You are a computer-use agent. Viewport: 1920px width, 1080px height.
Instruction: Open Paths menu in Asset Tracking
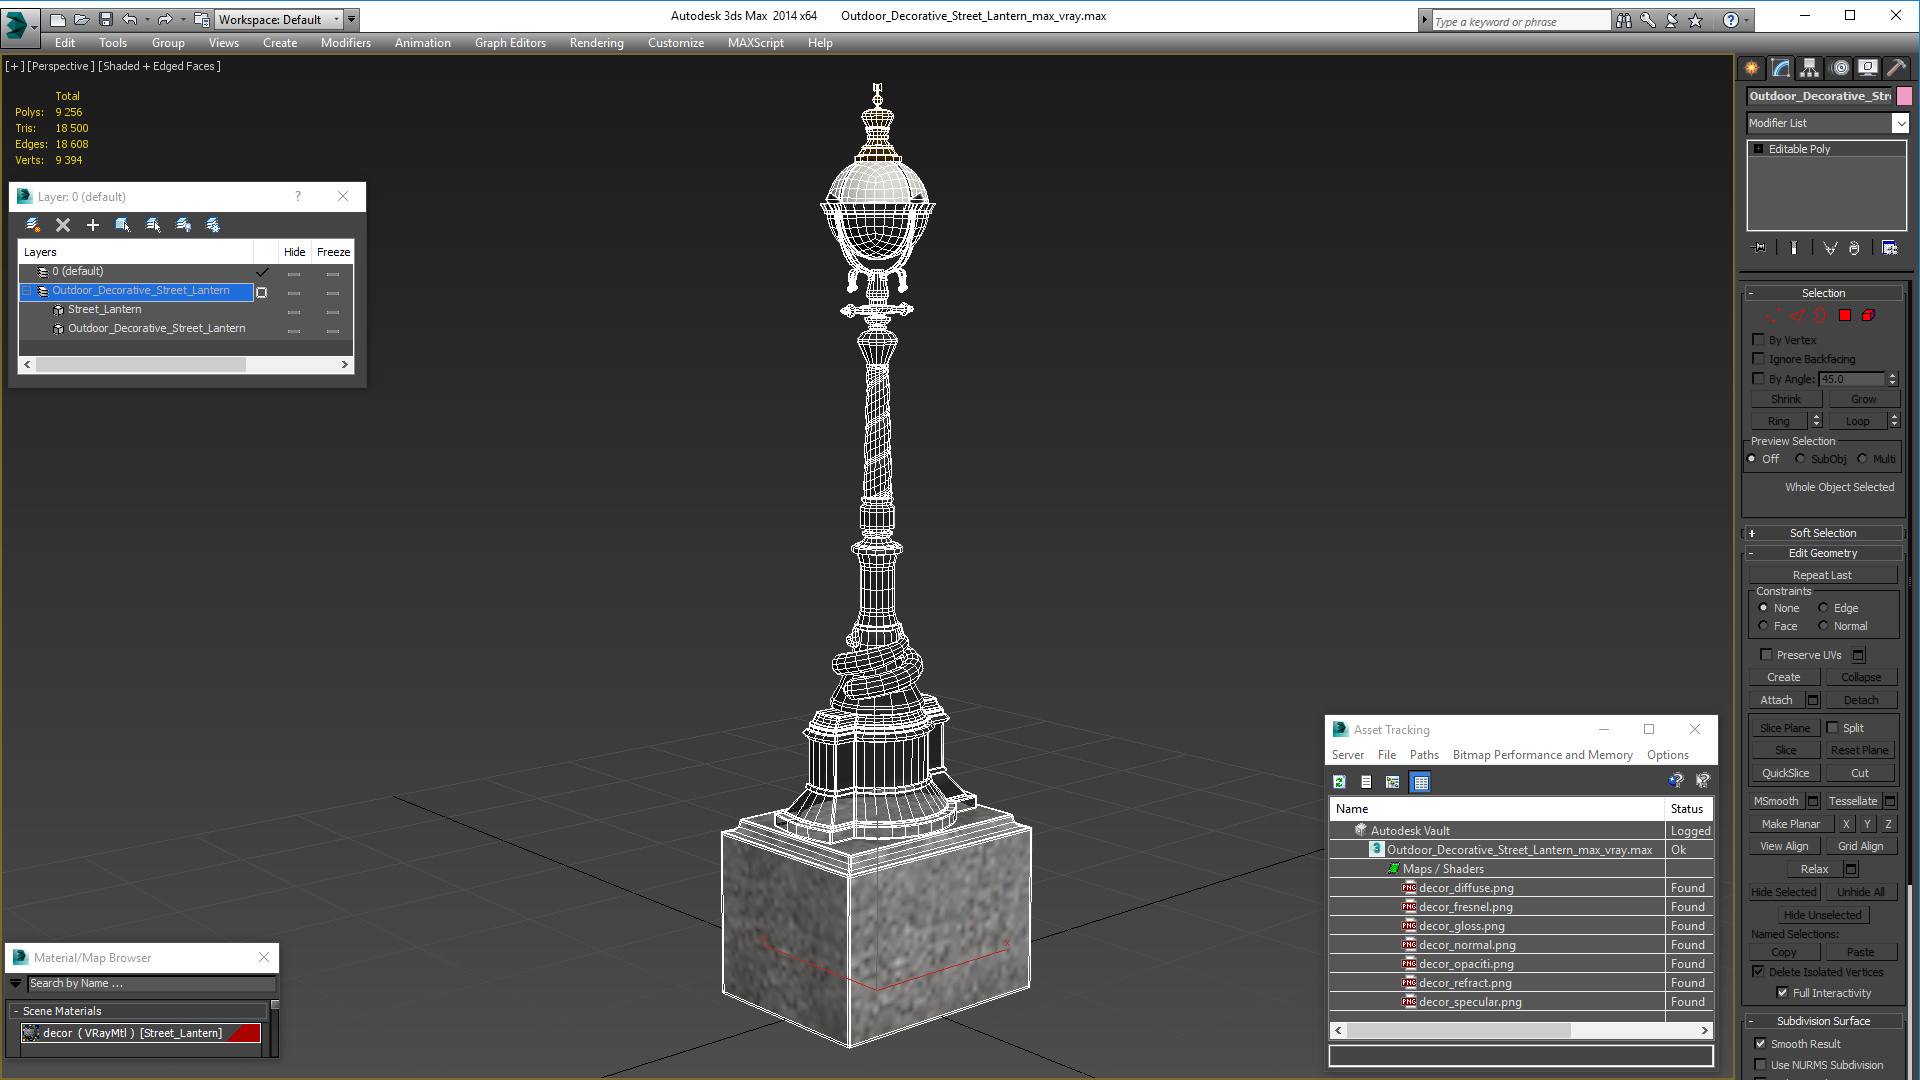point(1424,755)
